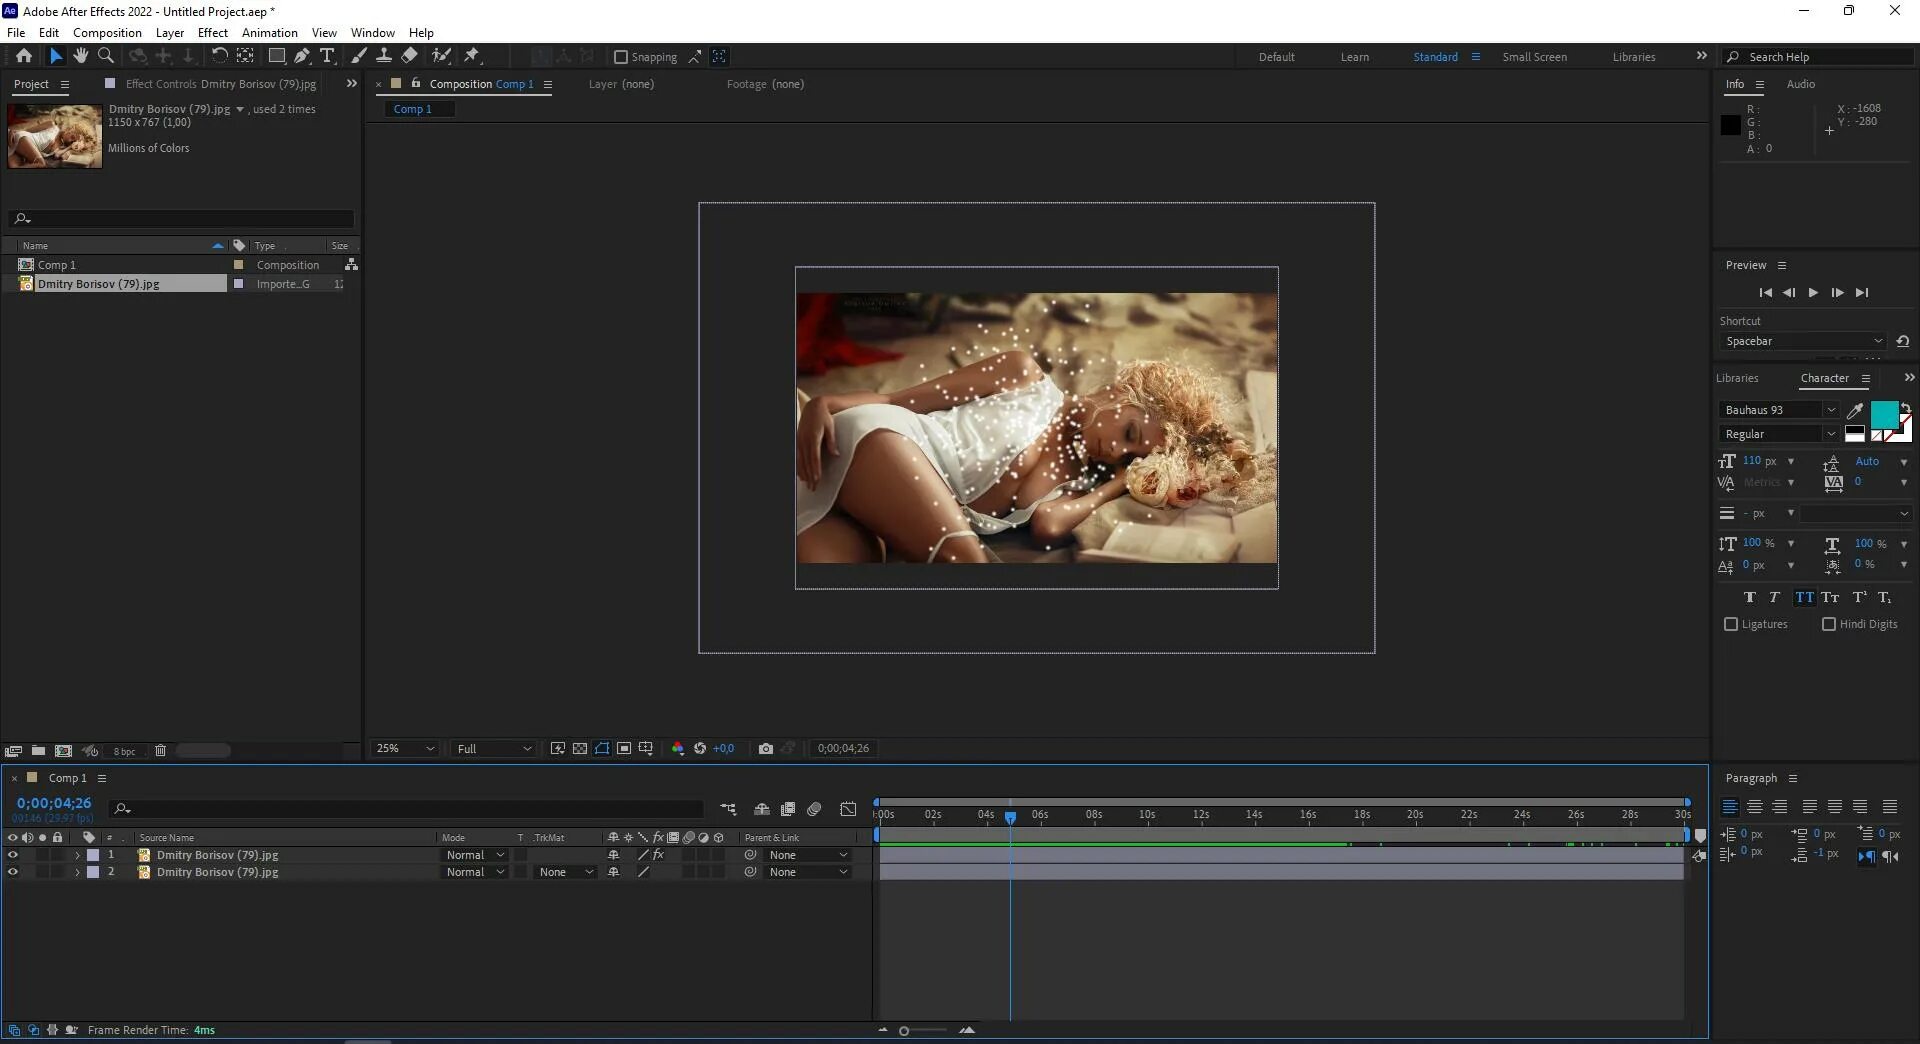This screenshot has width=1920, height=1044.
Task: Open the Composition menu
Action: tap(107, 32)
